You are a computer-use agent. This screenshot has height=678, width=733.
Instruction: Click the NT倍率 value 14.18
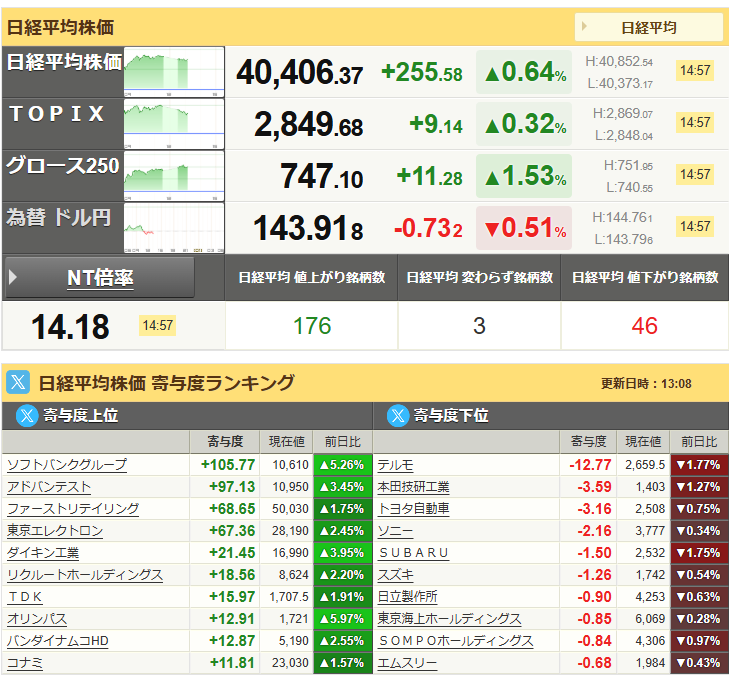tap(70, 326)
